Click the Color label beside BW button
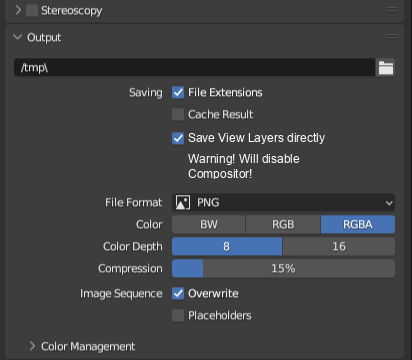412x360 pixels. (149, 224)
